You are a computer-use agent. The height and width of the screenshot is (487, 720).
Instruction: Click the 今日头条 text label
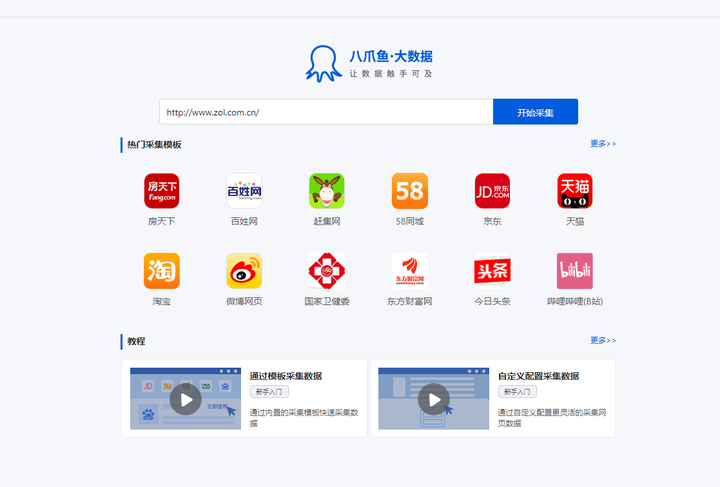click(x=492, y=301)
